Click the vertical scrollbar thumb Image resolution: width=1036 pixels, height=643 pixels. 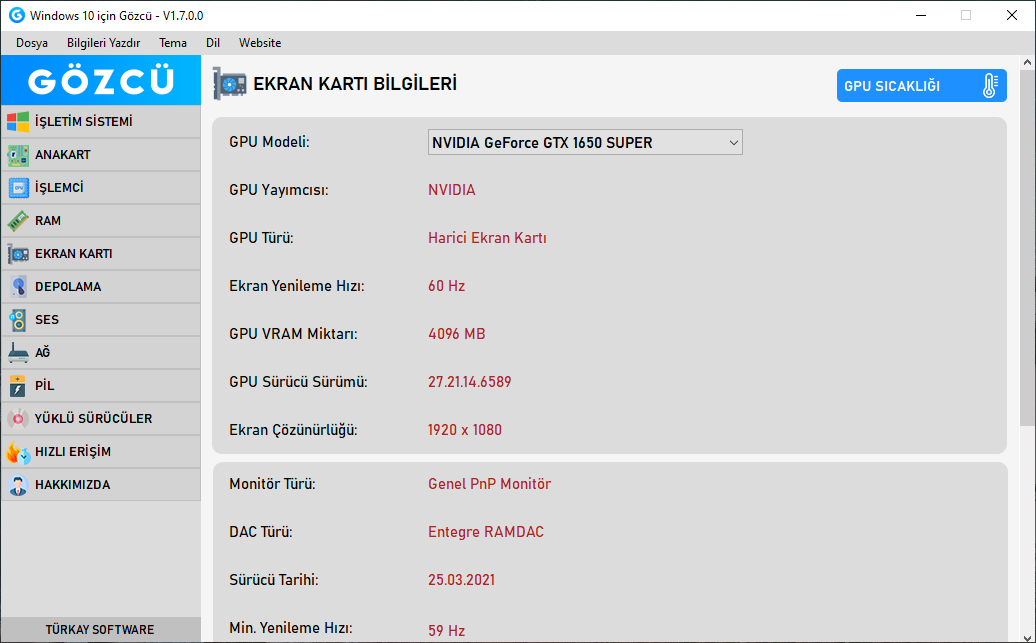(x=1027, y=248)
